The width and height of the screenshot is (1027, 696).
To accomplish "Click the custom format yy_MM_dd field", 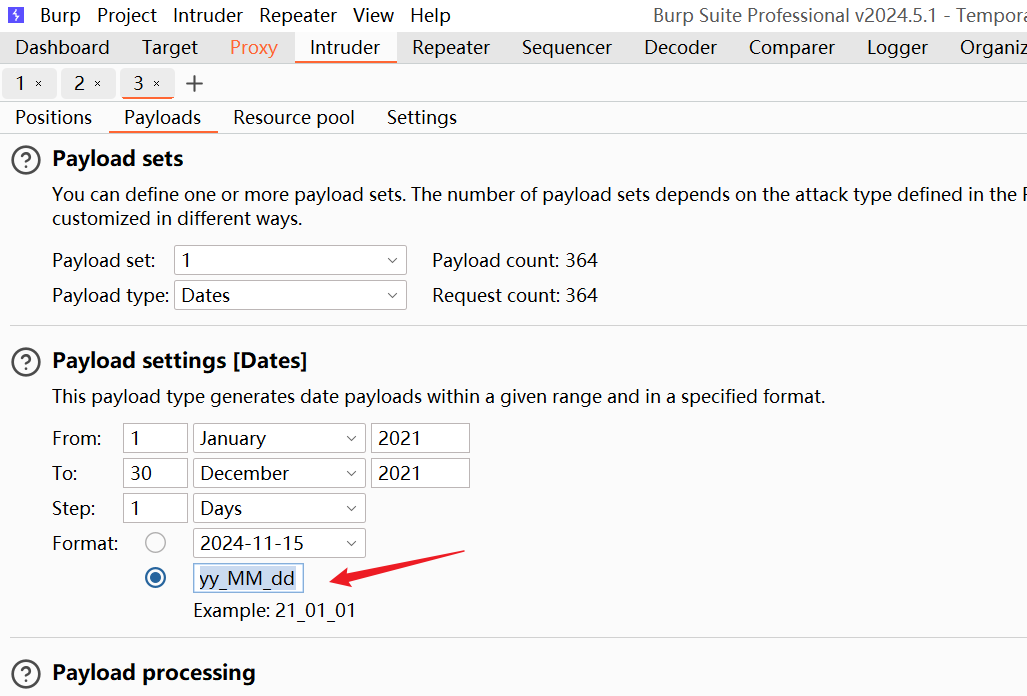I will pos(247,578).
